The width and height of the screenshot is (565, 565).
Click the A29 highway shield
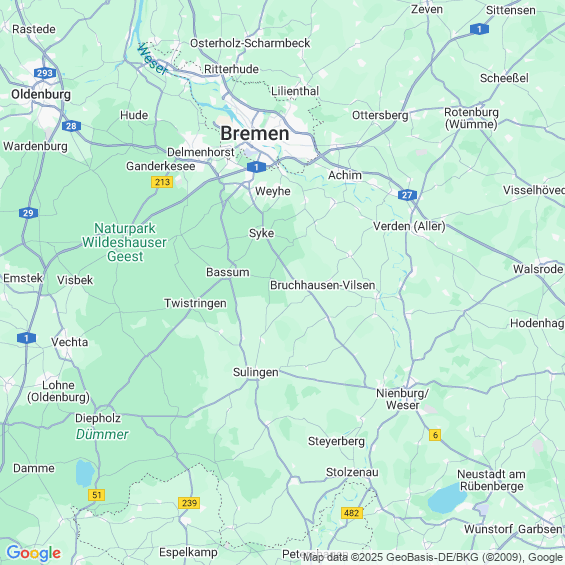tap(28, 213)
